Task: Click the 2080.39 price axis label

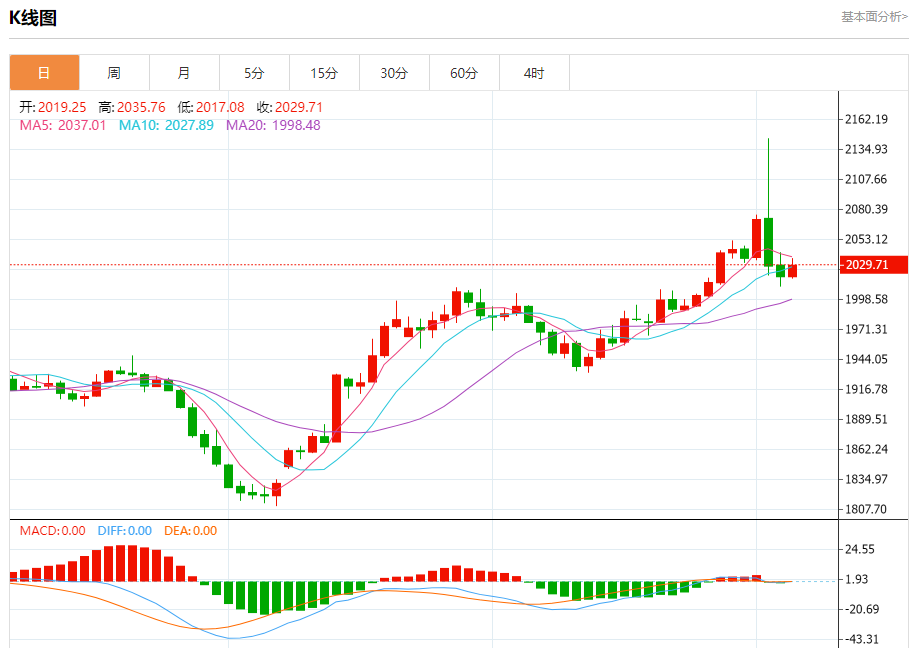Action: click(866, 209)
